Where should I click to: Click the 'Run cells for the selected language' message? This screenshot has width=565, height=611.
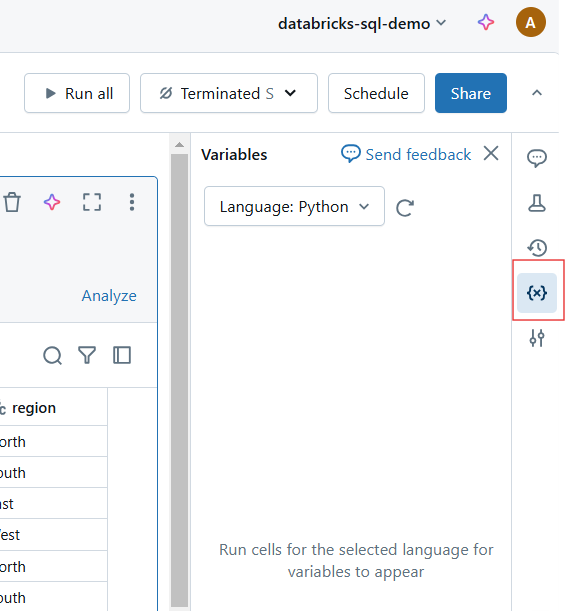[x=356, y=561]
